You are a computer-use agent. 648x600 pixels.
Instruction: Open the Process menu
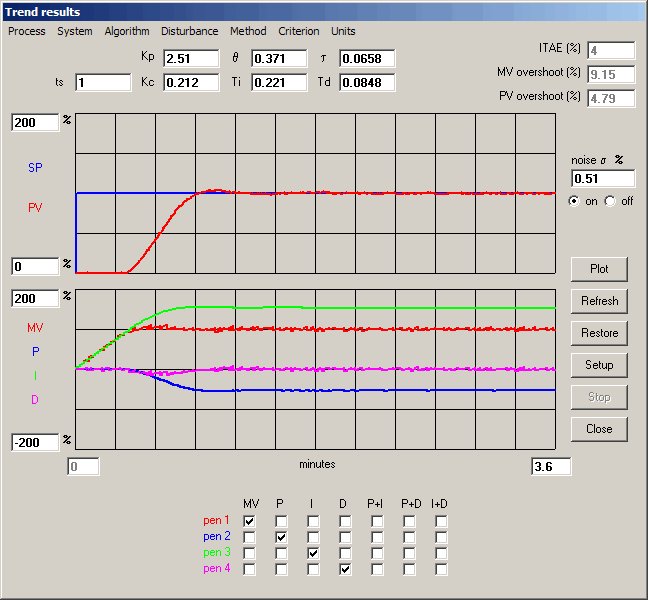pos(27,31)
